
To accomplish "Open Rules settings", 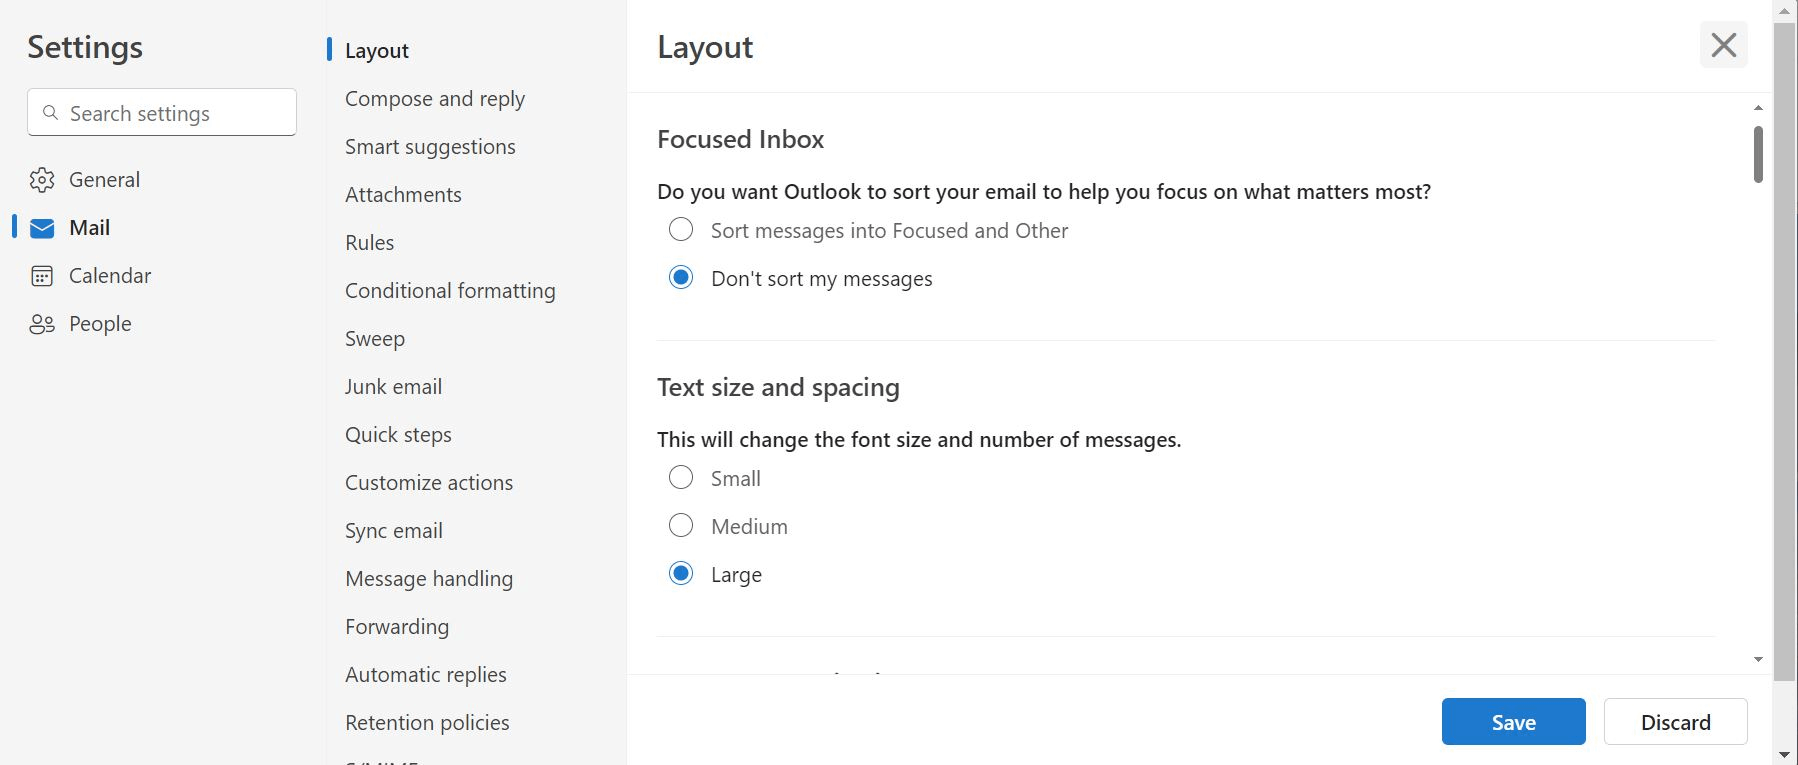I will pyautogui.click(x=369, y=242).
